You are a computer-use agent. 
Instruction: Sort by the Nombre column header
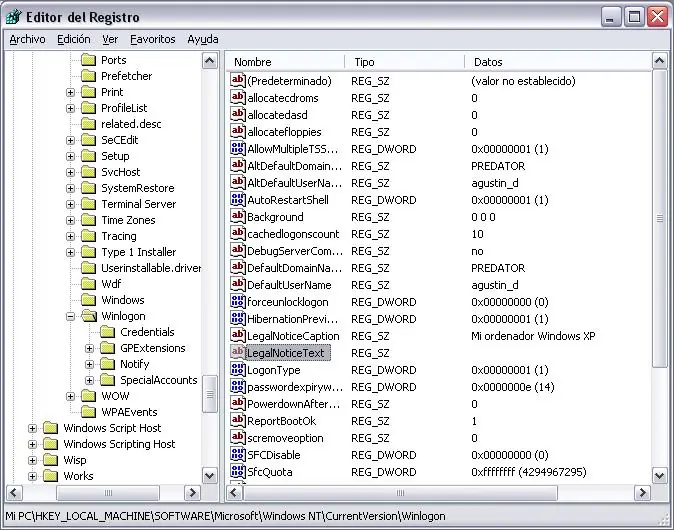pyautogui.click(x=285, y=62)
